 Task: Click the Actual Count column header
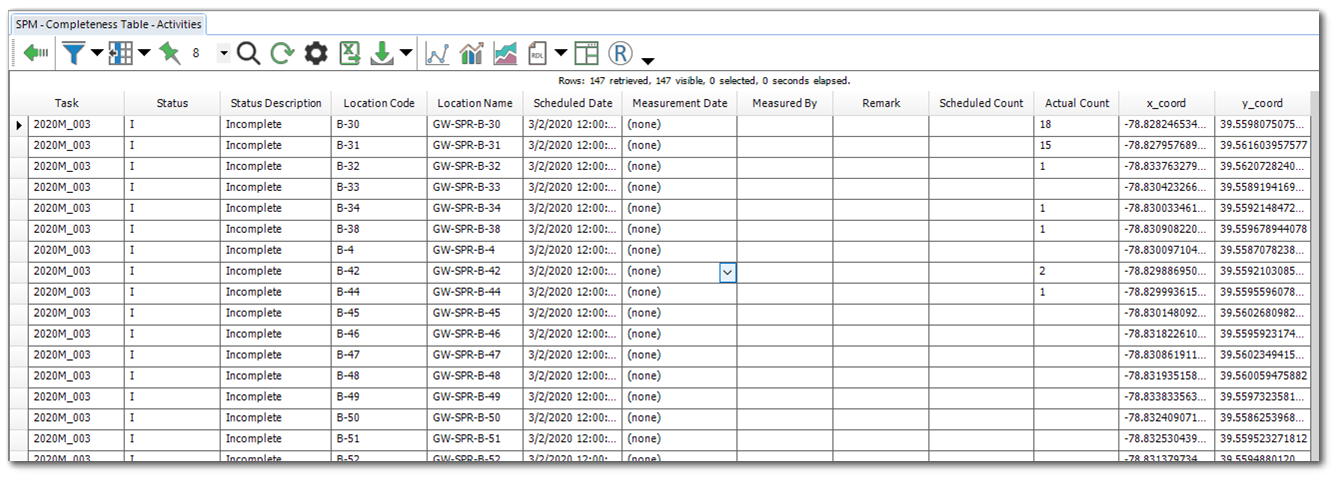tap(1077, 103)
